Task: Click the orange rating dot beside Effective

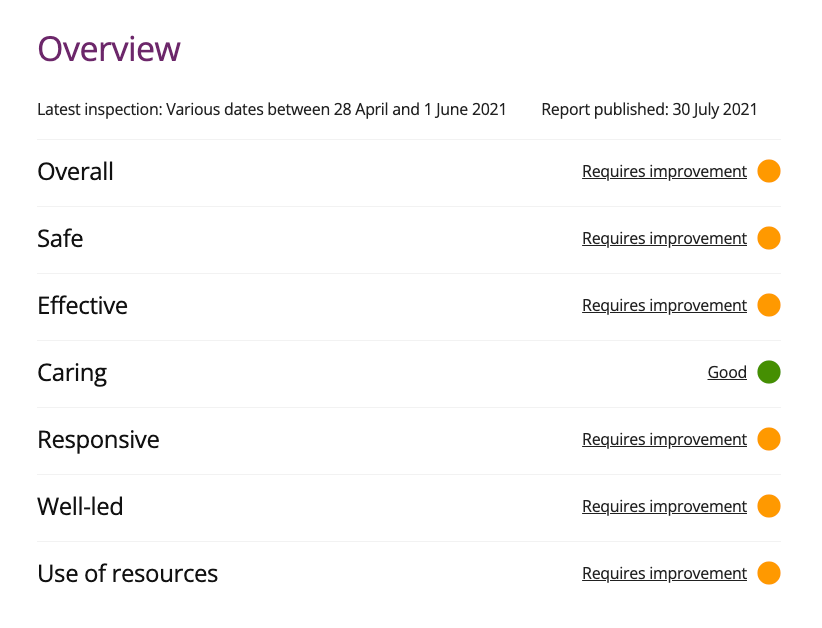Action: coord(768,305)
